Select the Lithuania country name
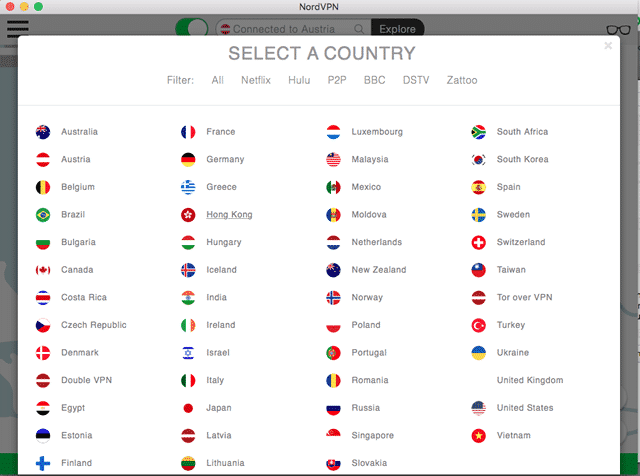The image size is (640, 476). click(x=225, y=463)
